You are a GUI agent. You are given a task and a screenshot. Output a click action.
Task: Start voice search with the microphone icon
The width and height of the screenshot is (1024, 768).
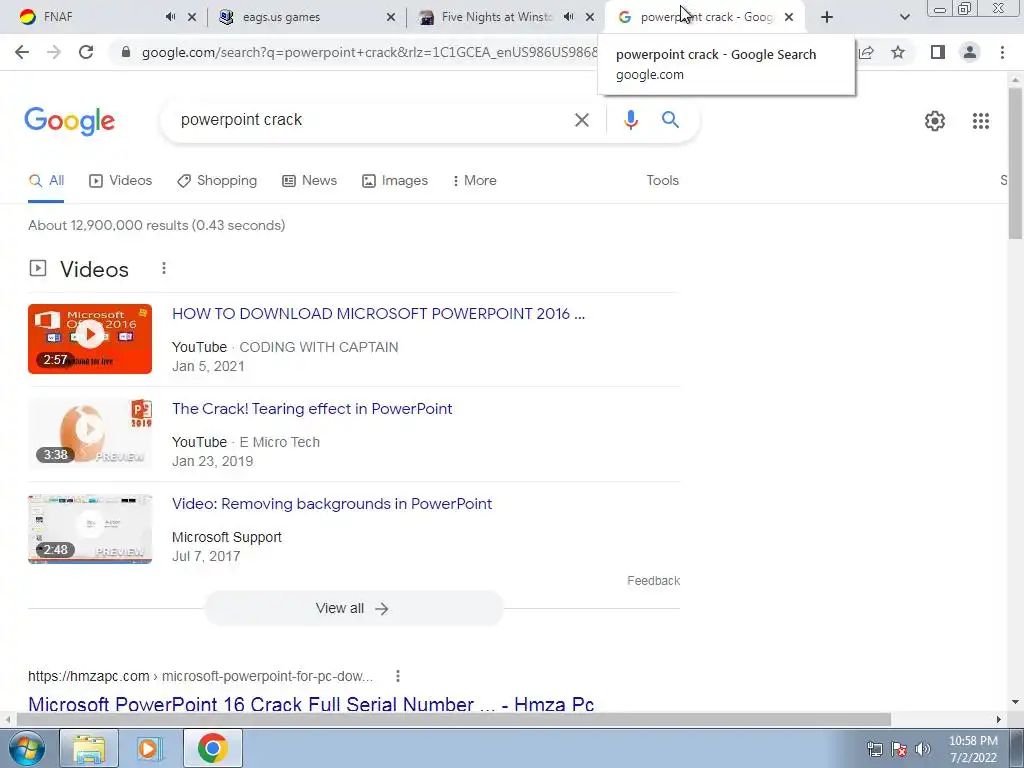(630, 120)
